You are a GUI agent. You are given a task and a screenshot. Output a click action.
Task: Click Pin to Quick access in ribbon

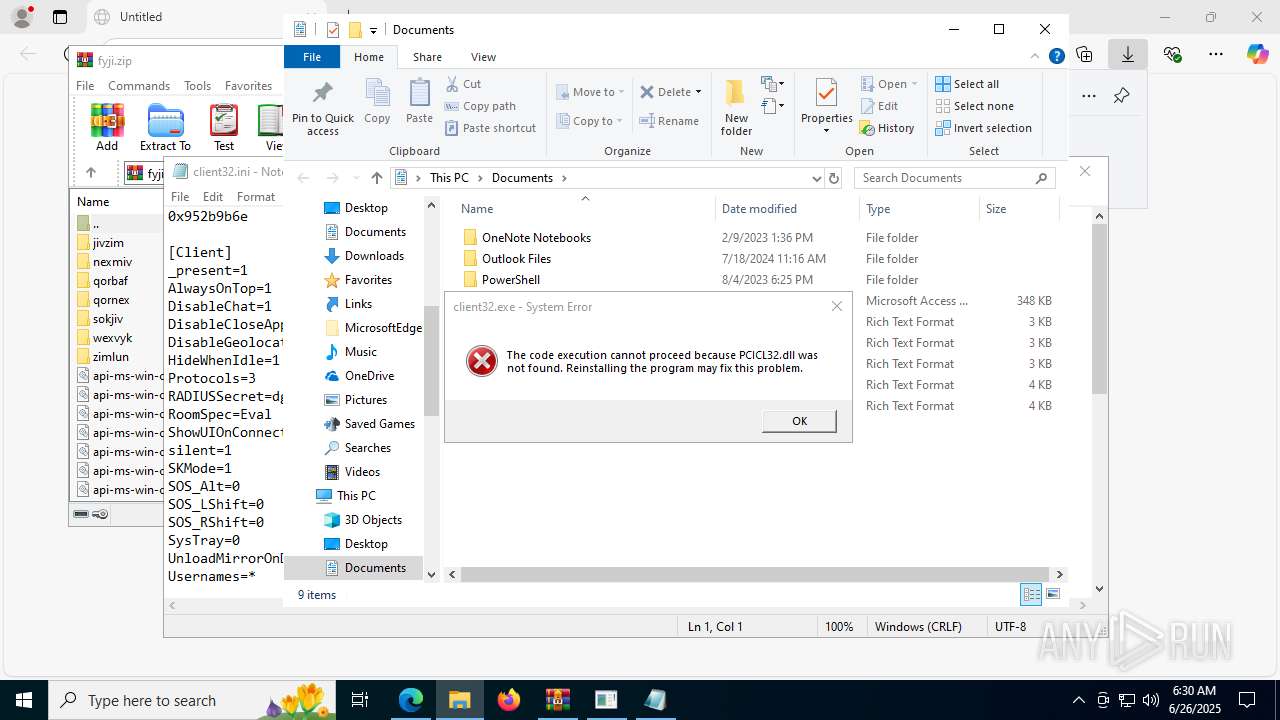coord(322,108)
